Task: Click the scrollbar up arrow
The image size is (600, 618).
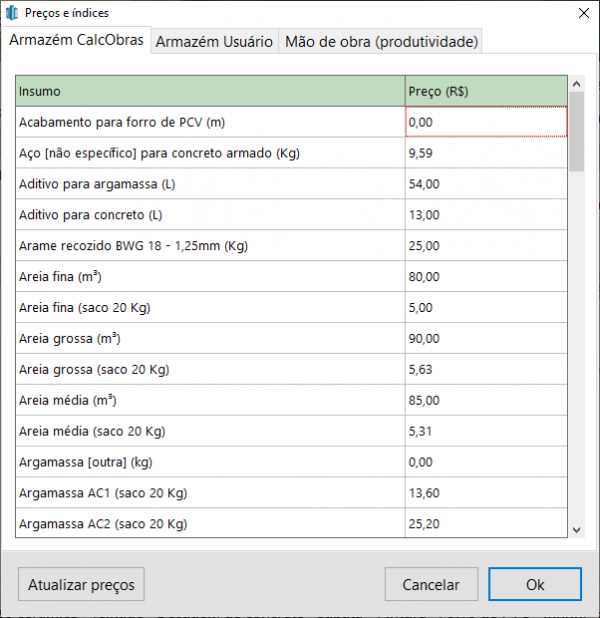Action: click(576, 83)
